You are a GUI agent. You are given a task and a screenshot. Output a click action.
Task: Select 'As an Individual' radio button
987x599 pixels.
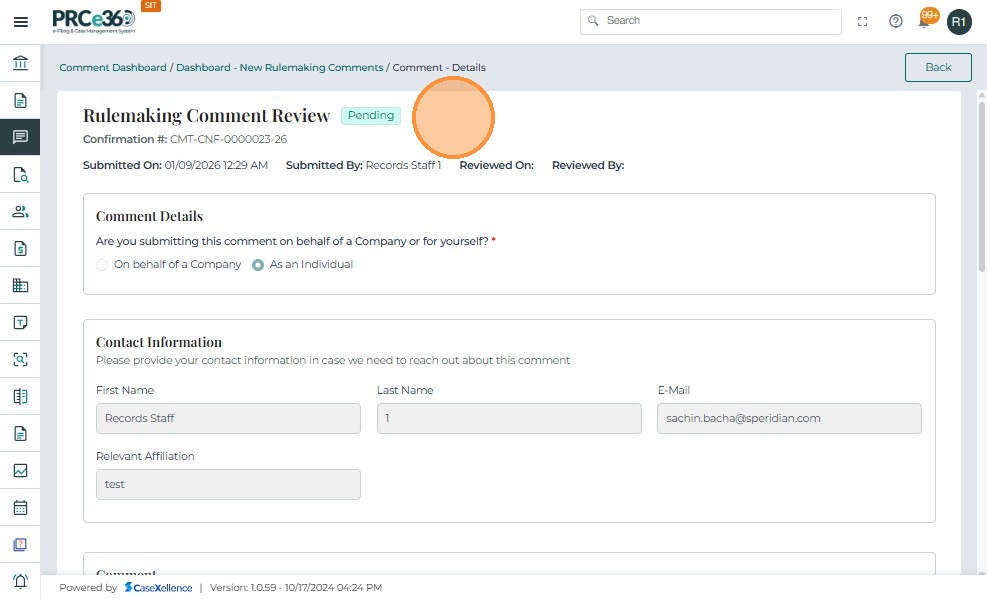point(258,265)
